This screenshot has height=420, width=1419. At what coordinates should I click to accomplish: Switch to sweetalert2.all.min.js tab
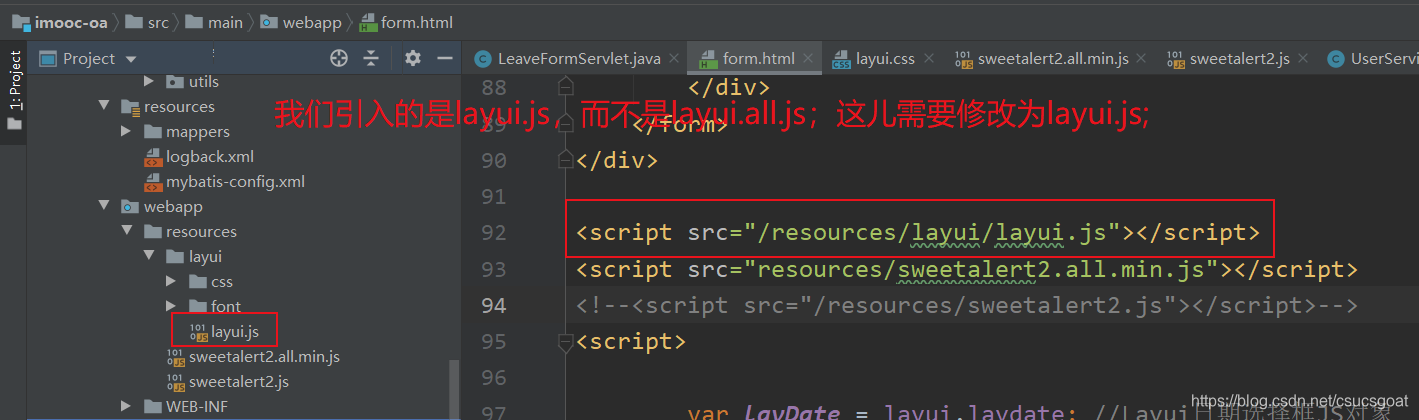[1041, 58]
